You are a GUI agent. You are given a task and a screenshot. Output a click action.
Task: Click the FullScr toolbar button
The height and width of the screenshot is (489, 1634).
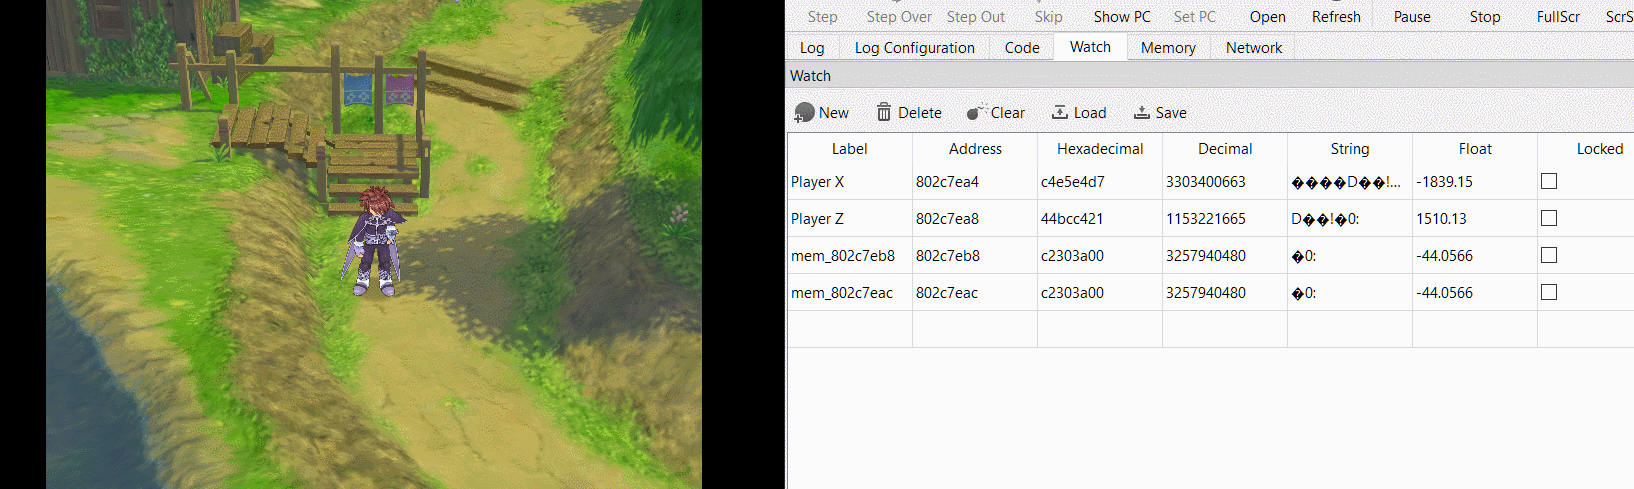point(1558,17)
